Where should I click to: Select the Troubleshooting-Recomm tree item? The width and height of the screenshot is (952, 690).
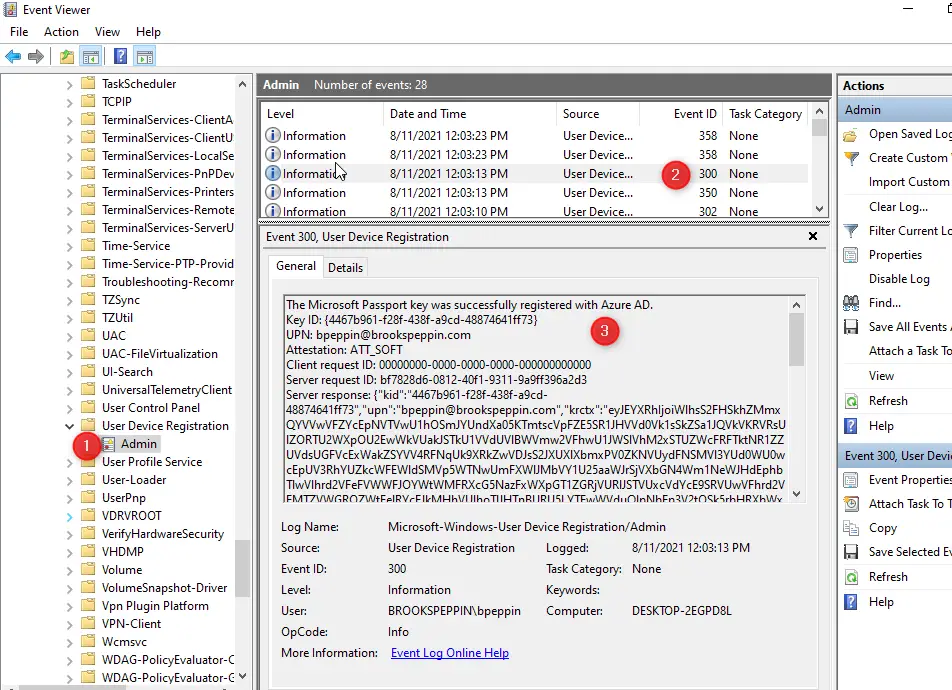[168, 282]
